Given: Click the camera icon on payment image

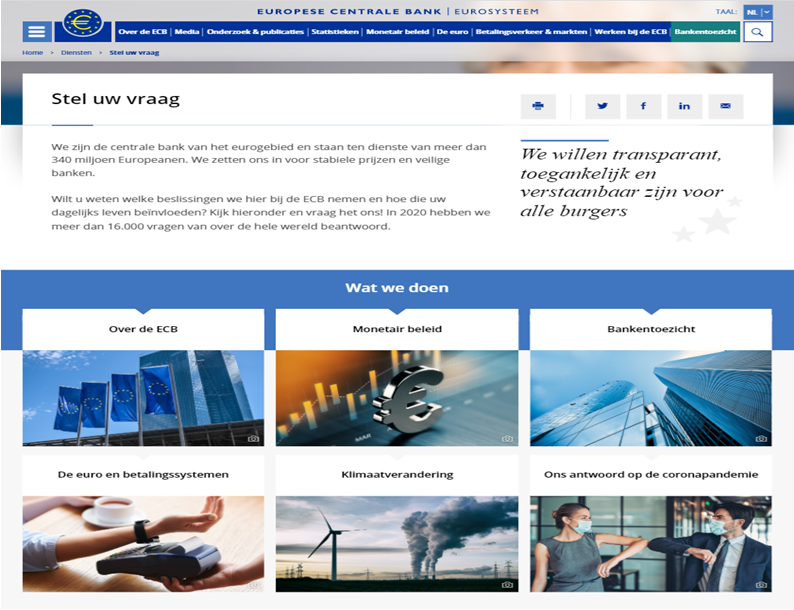Looking at the screenshot, I should (253, 585).
